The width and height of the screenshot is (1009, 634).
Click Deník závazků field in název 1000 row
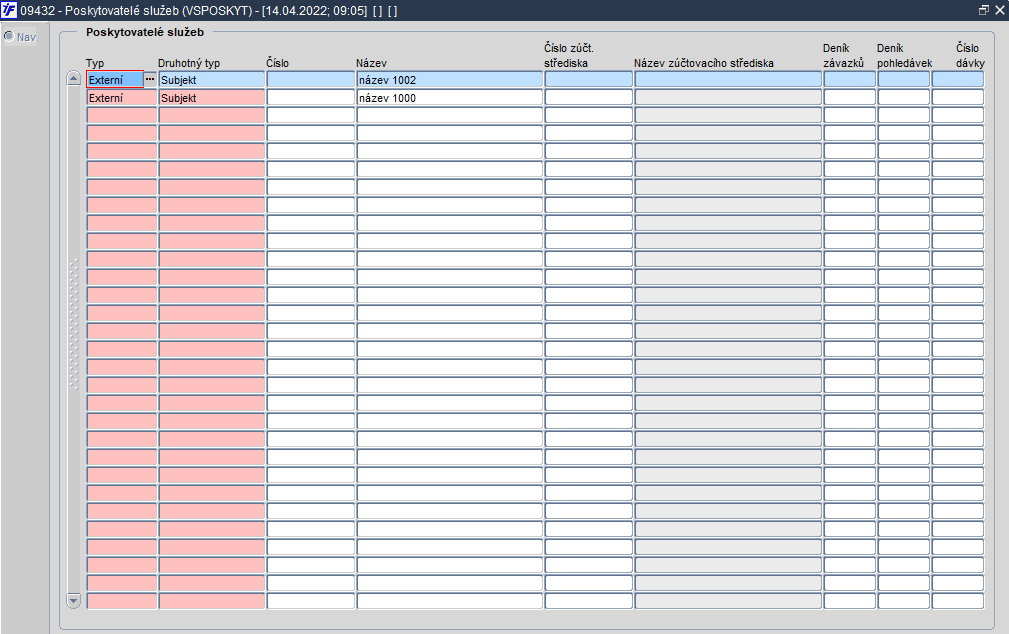click(x=849, y=98)
